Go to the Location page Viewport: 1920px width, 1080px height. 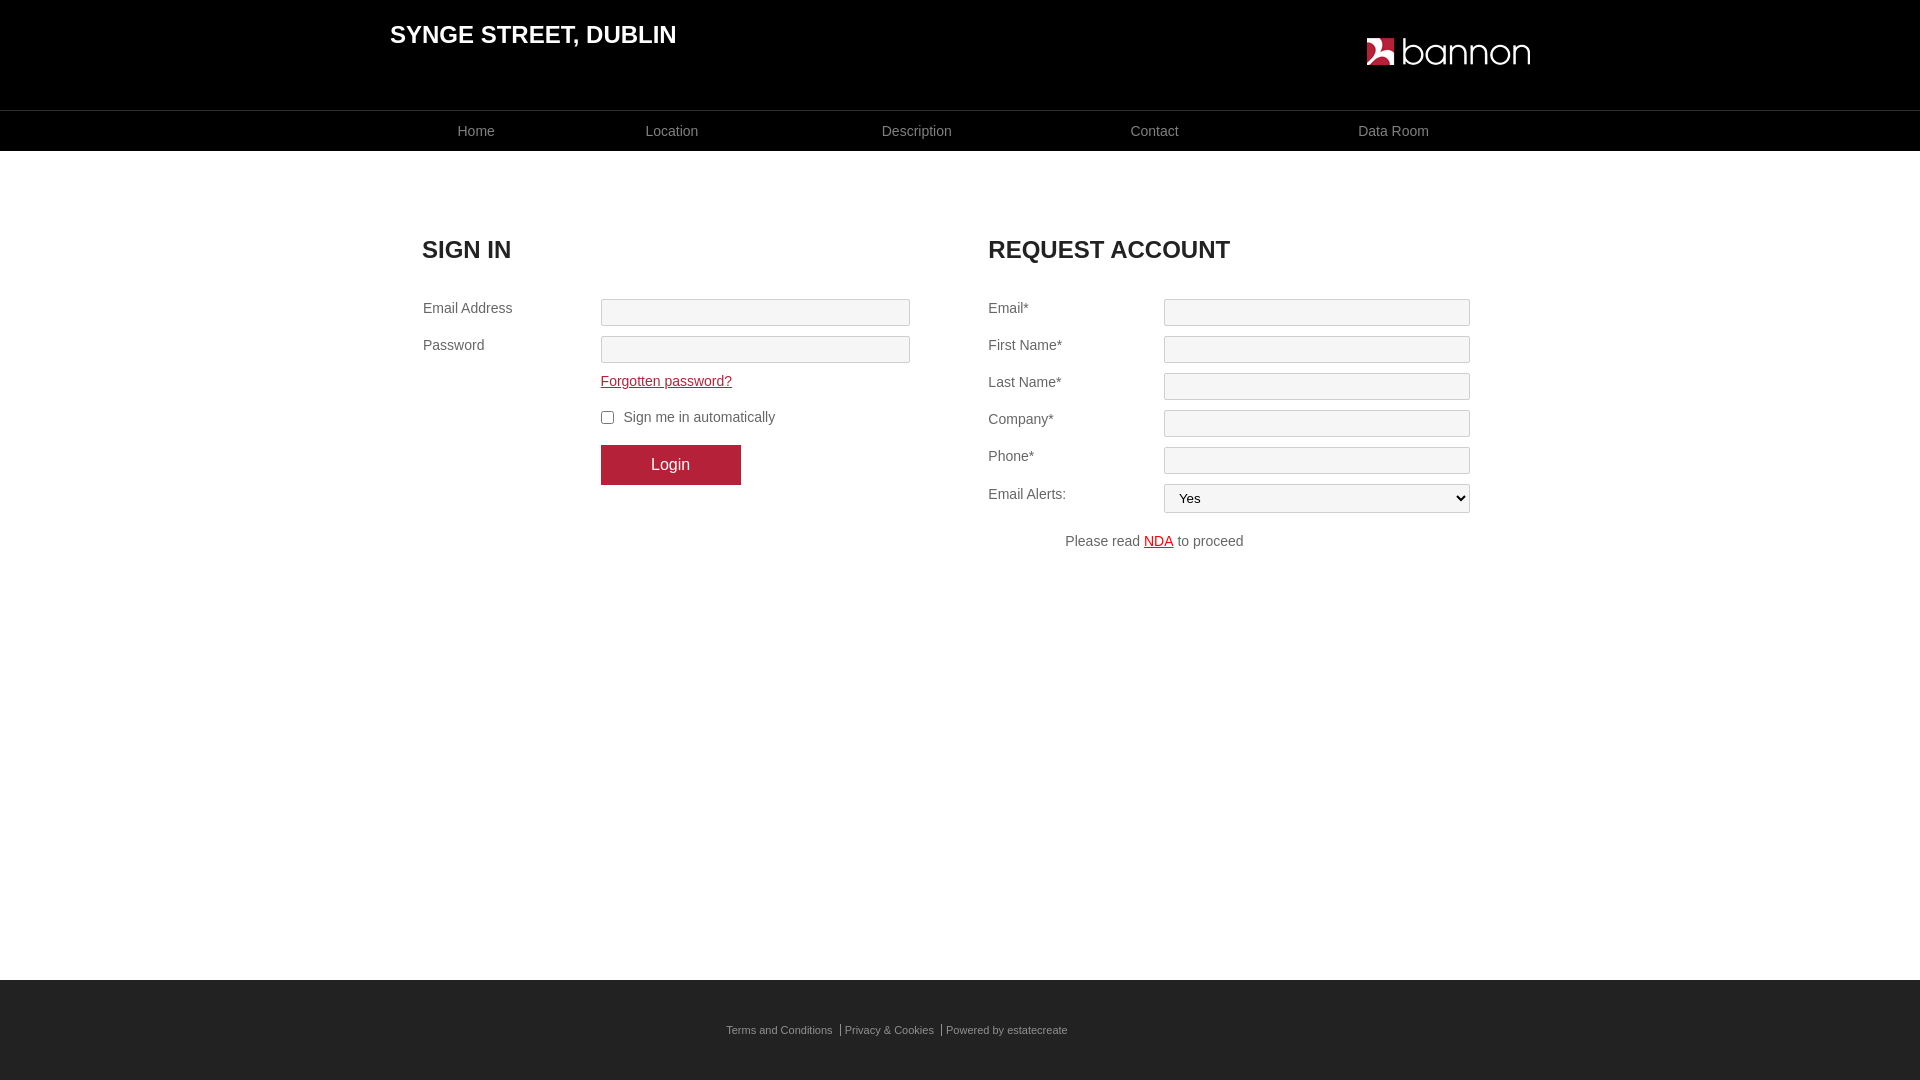coord(671,131)
